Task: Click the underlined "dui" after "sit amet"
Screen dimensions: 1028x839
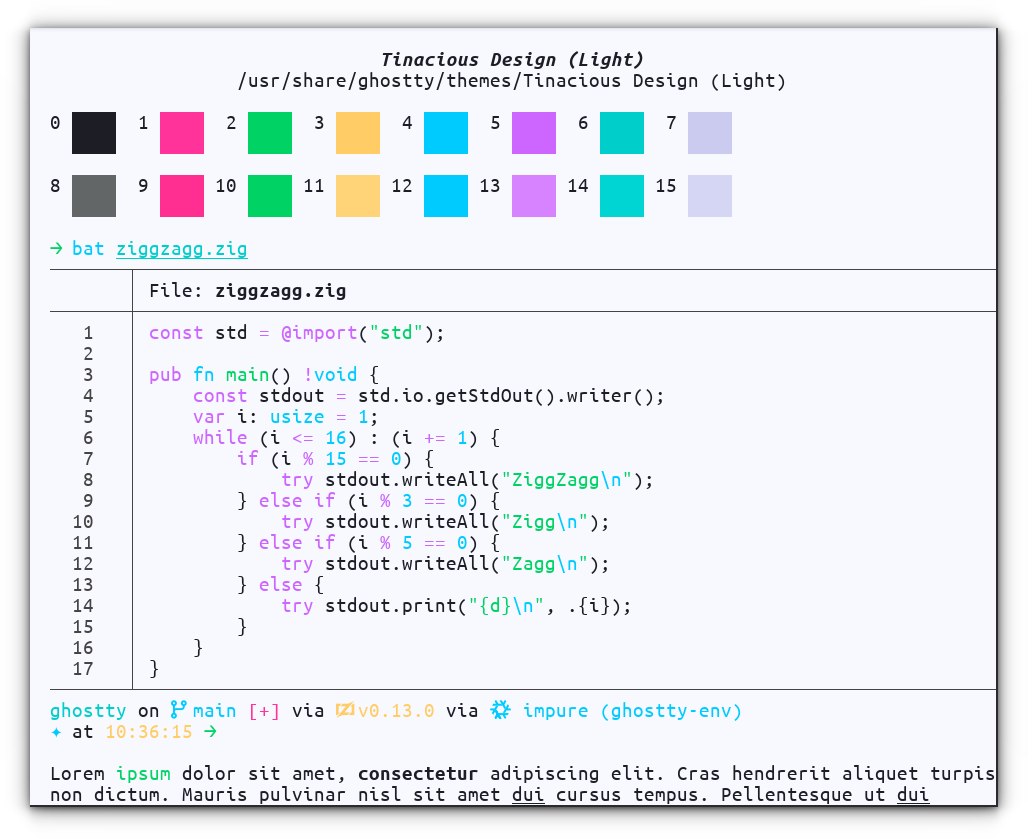Action: tap(527, 794)
